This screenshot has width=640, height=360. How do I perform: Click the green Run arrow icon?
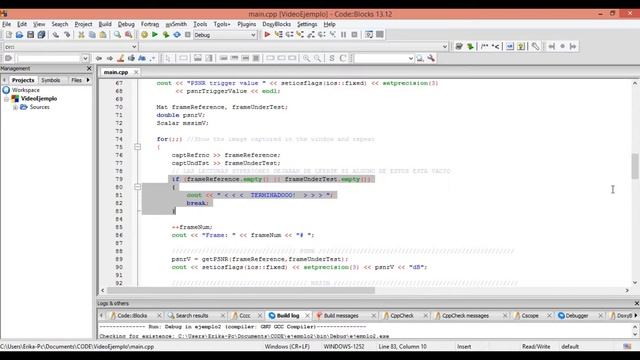click(x=155, y=35)
